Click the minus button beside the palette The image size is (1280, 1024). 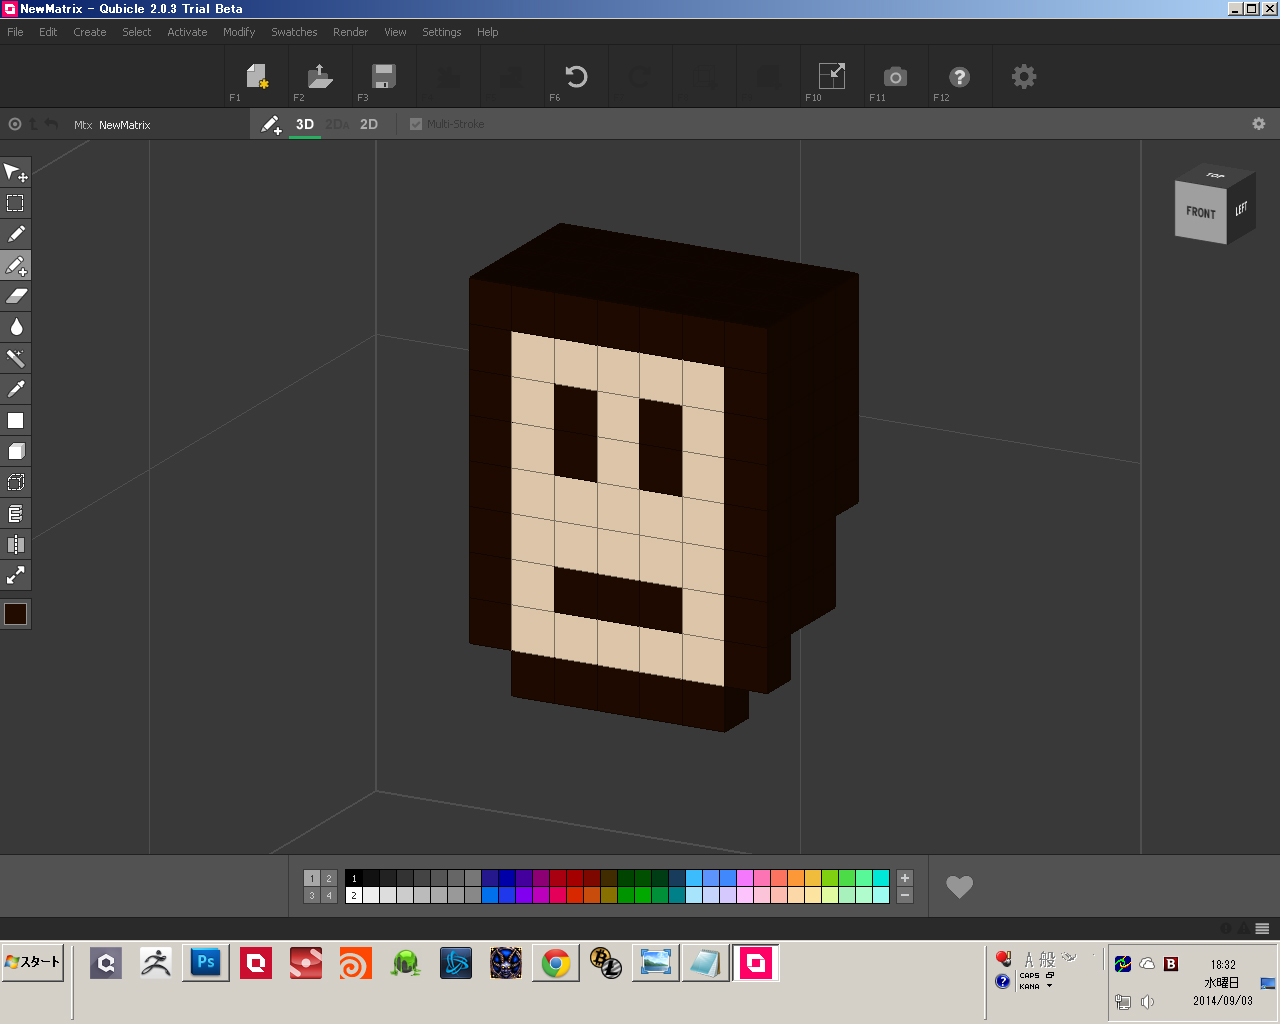[x=905, y=895]
